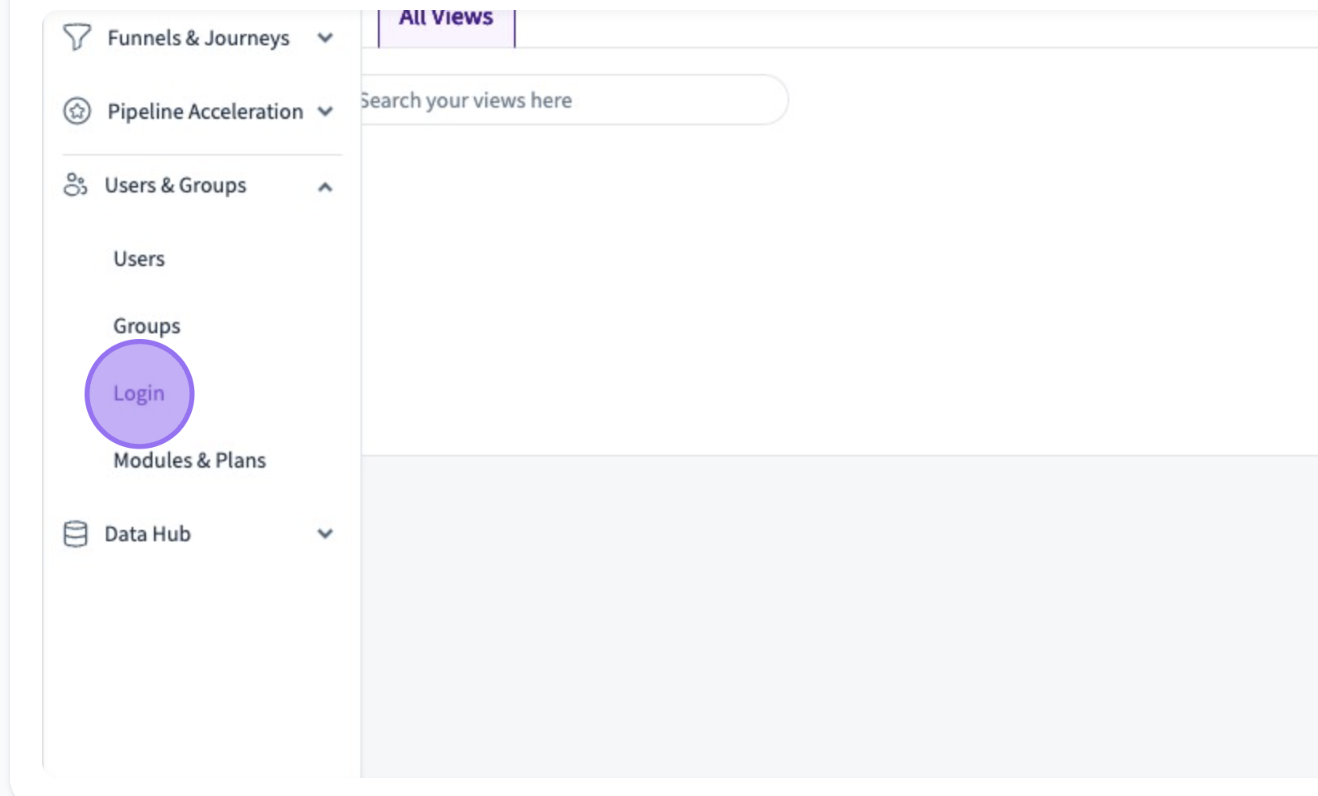
Task: Click the Funnels & Journeys funnel icon
Action: [77, 38]
